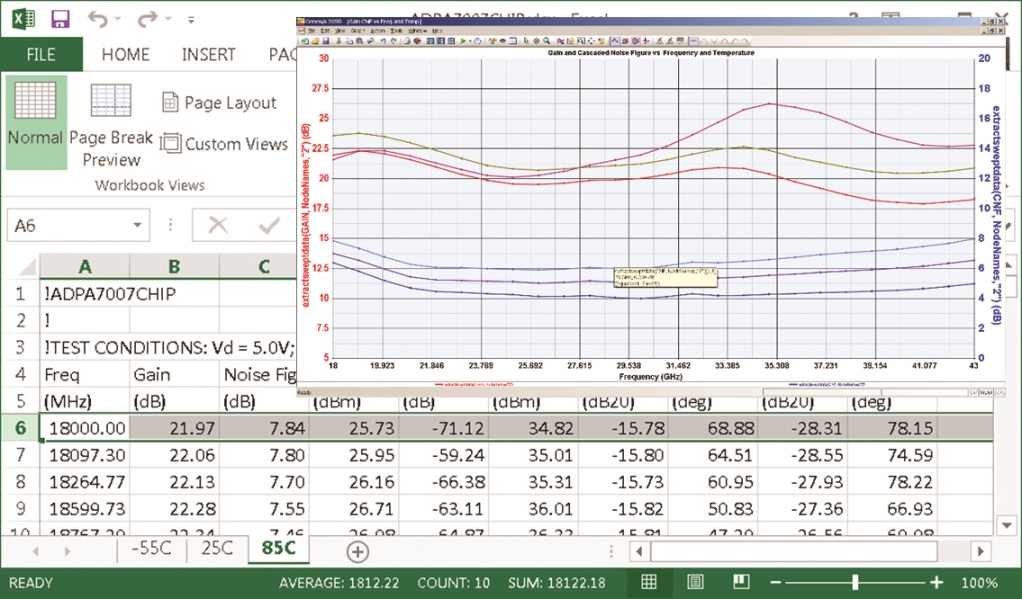Add a new sheet with plus button
Viewport: 1022px width, 599px height.
pyautogui.click(x=357, y=551)
